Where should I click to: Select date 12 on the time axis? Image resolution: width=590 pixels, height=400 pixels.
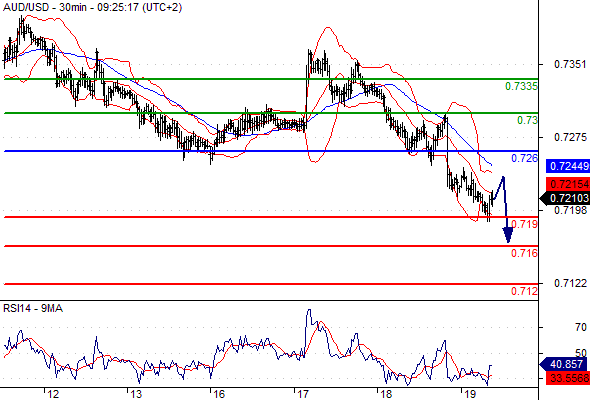tap(53, 394)
